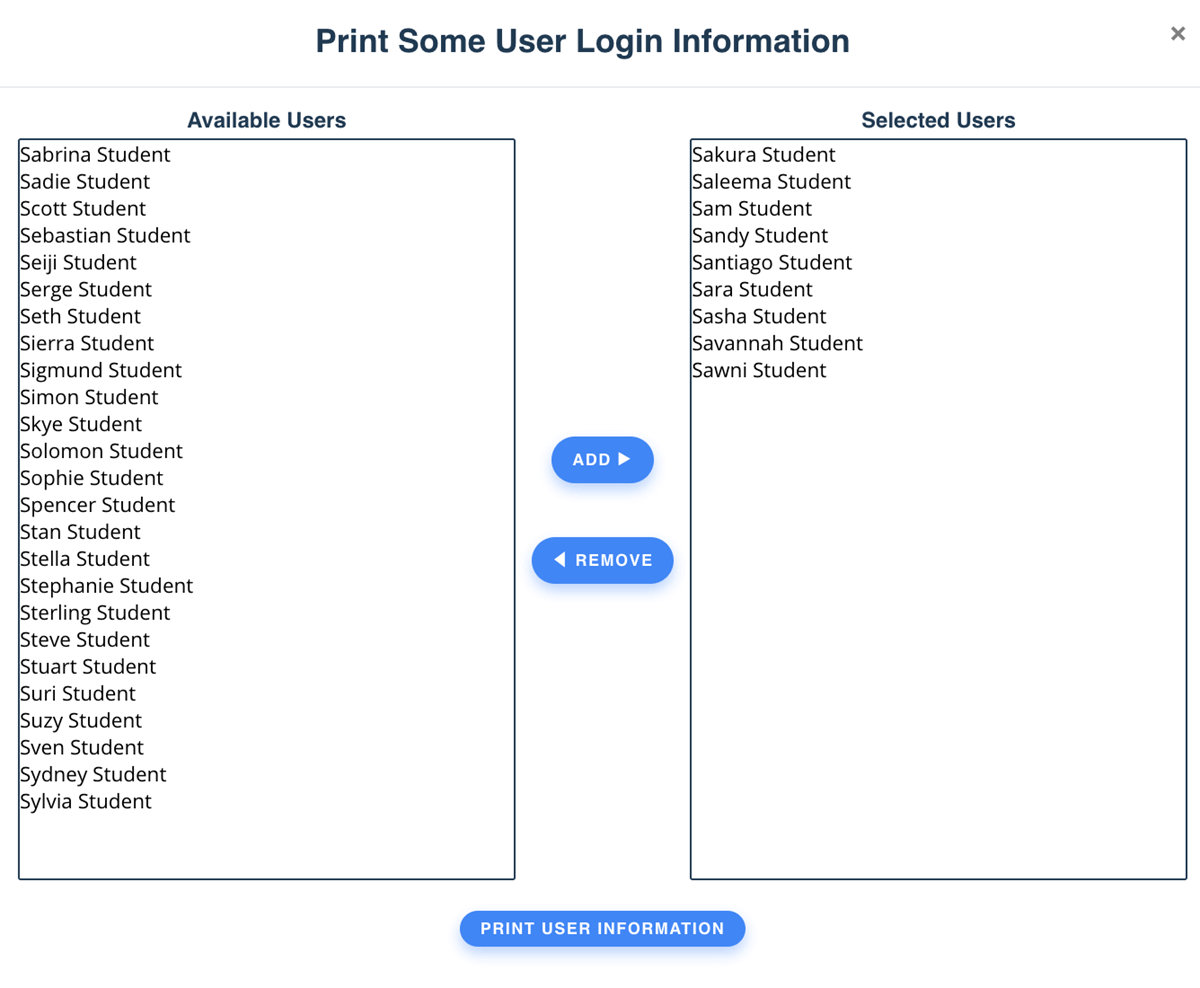The width and height of the screenshot is (1200, 988).
Task: Choose Sasha Student in Selected Users
Action: (x=938, y=317)
